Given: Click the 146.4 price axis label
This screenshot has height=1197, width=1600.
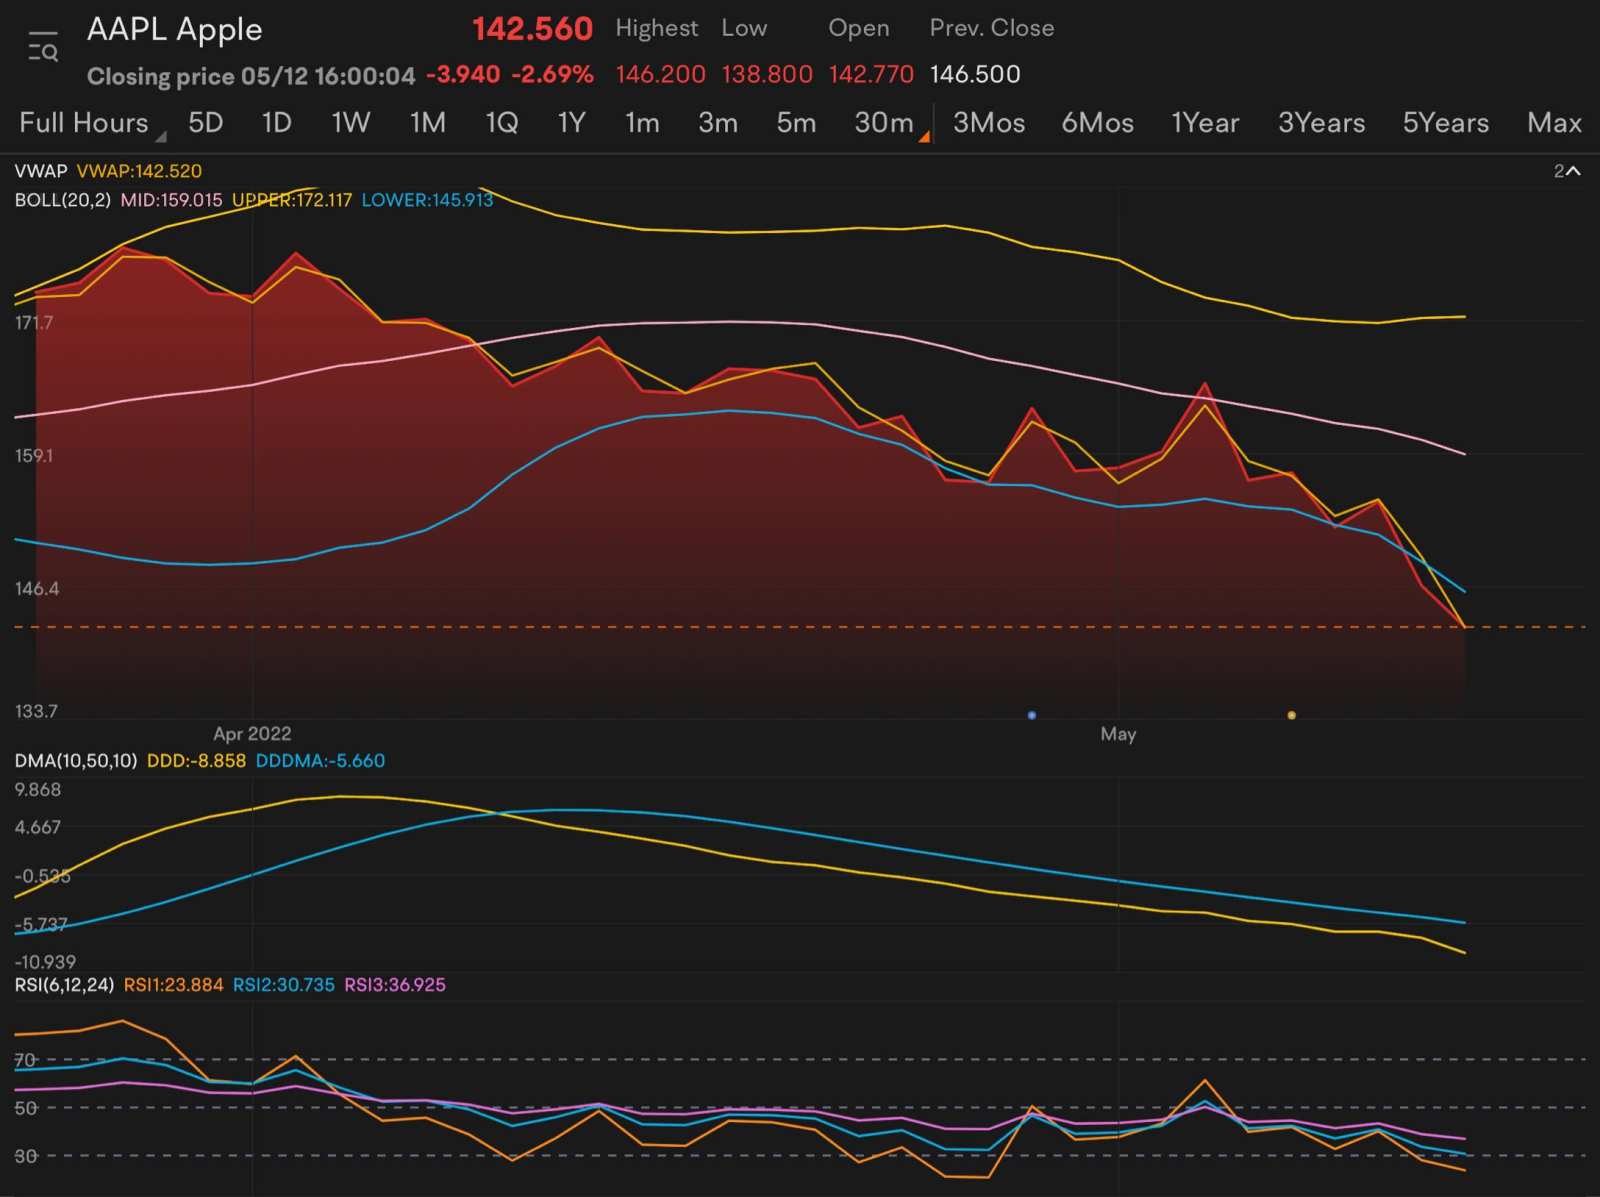Looking at the screenshot, I should [x=37, y=589].
